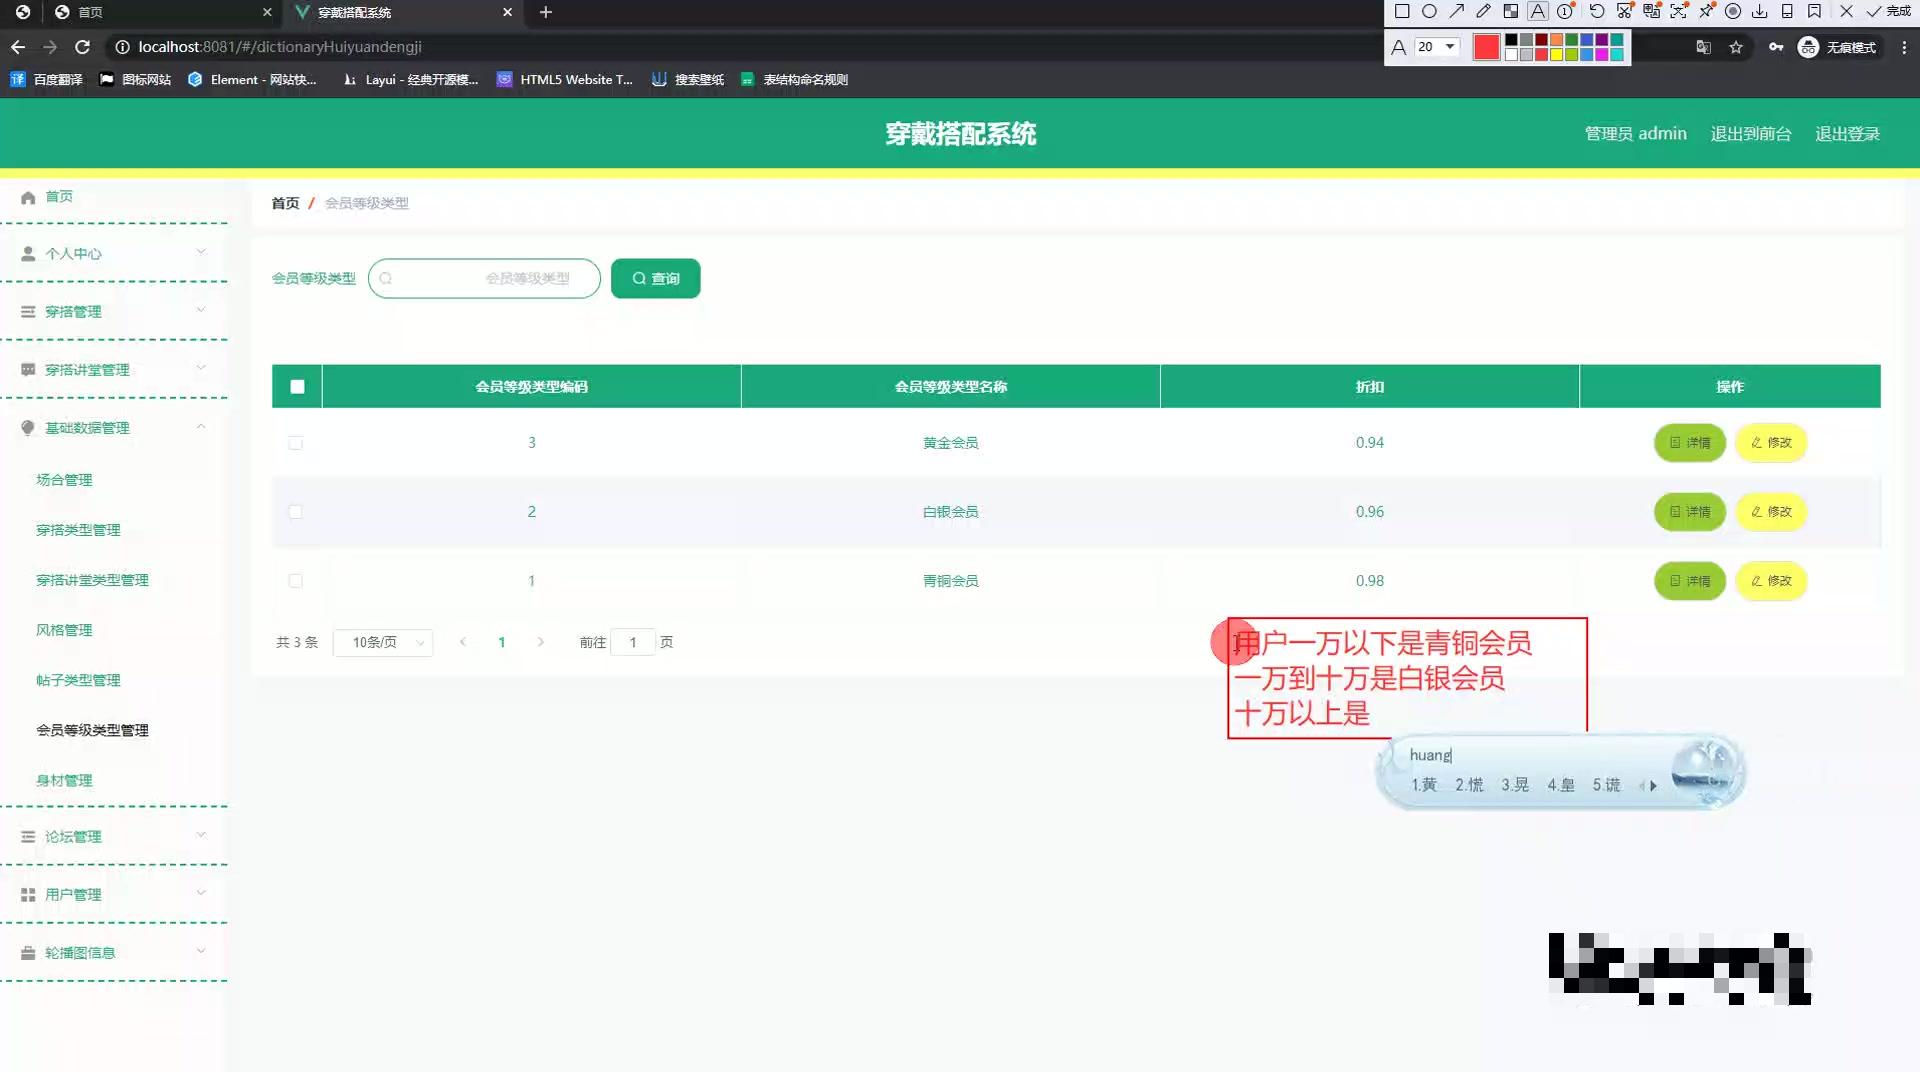
Task: Expand the 穿搭讲堂管理 sidebar menu
Action: tap(114, 369)
